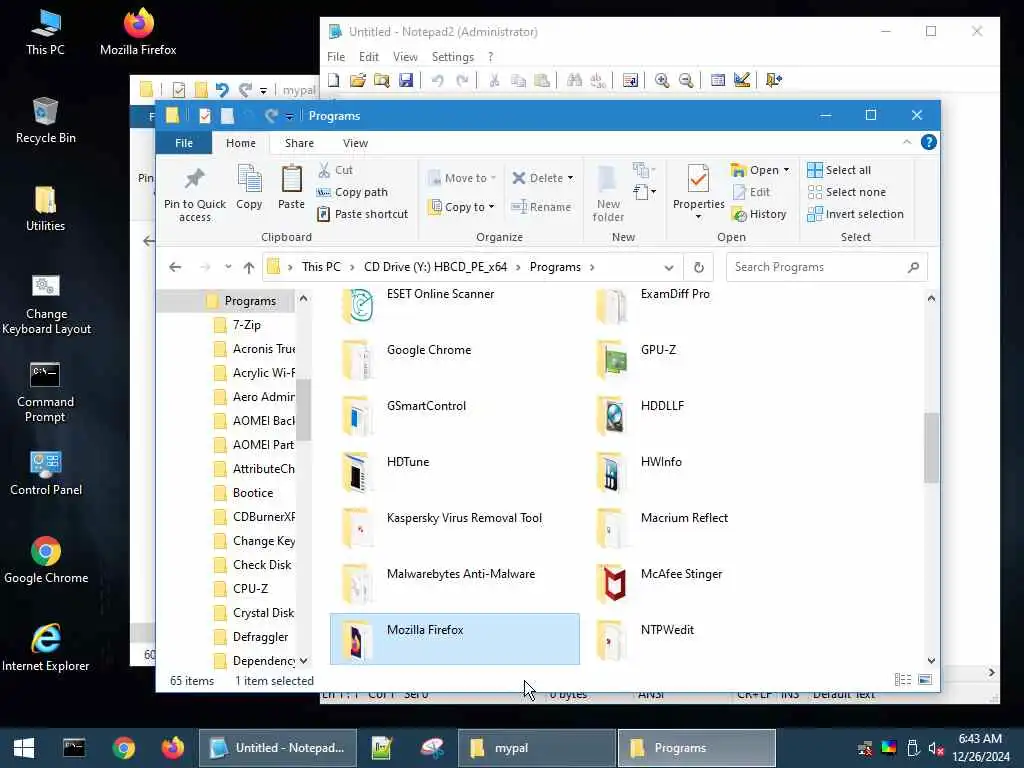Select HWInfo folder in file list
The height and width of the screenshot is (768, 1024).
click(x=708, y=471)
